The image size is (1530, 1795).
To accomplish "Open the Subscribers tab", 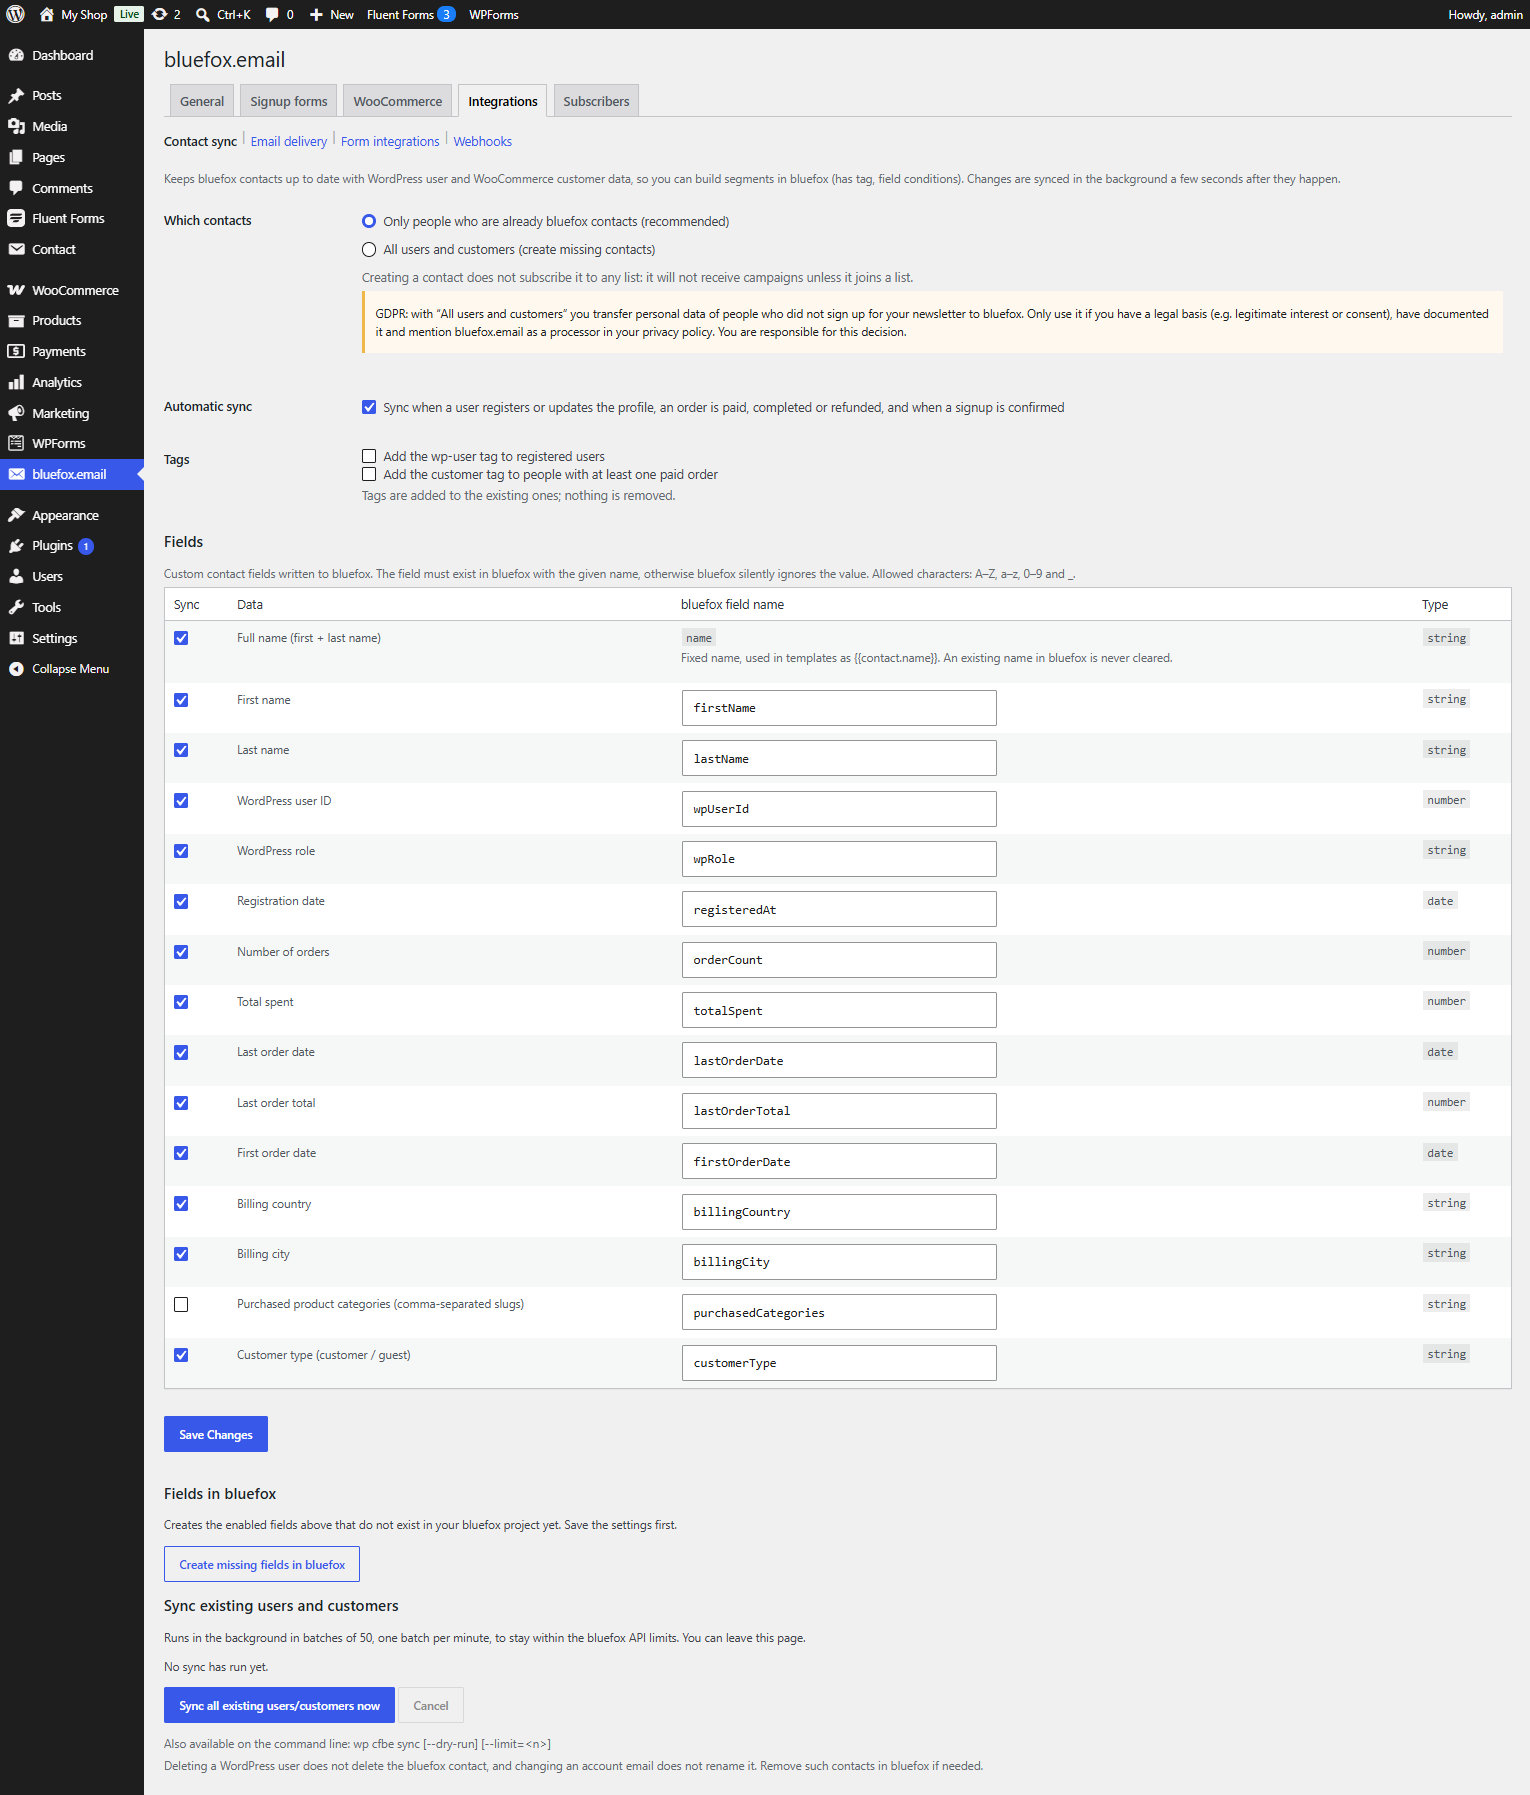I will pyautogui.click(x=596, y=101).
